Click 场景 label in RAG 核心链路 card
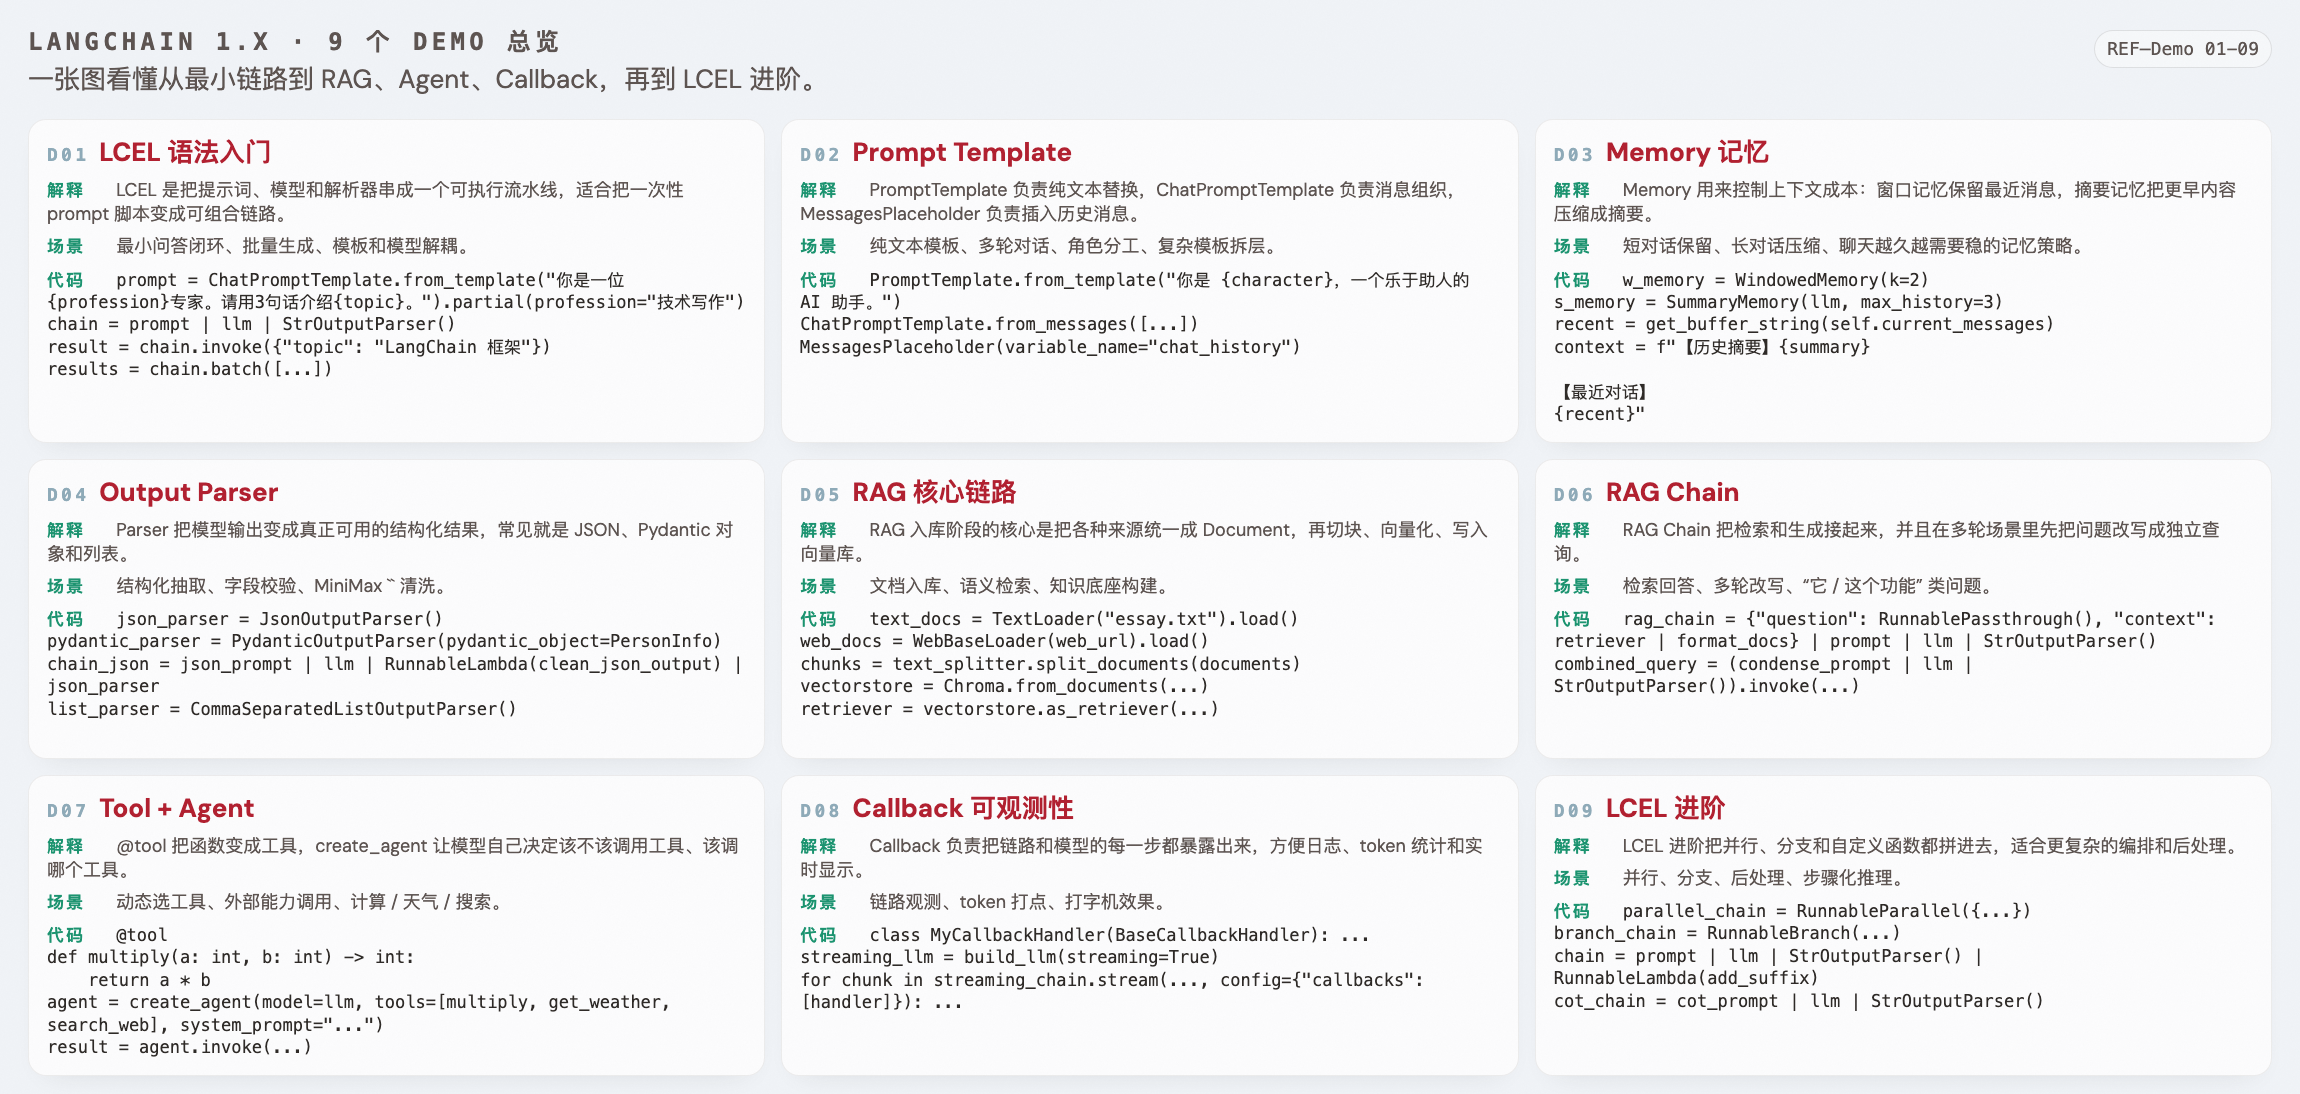 point(818,586)
